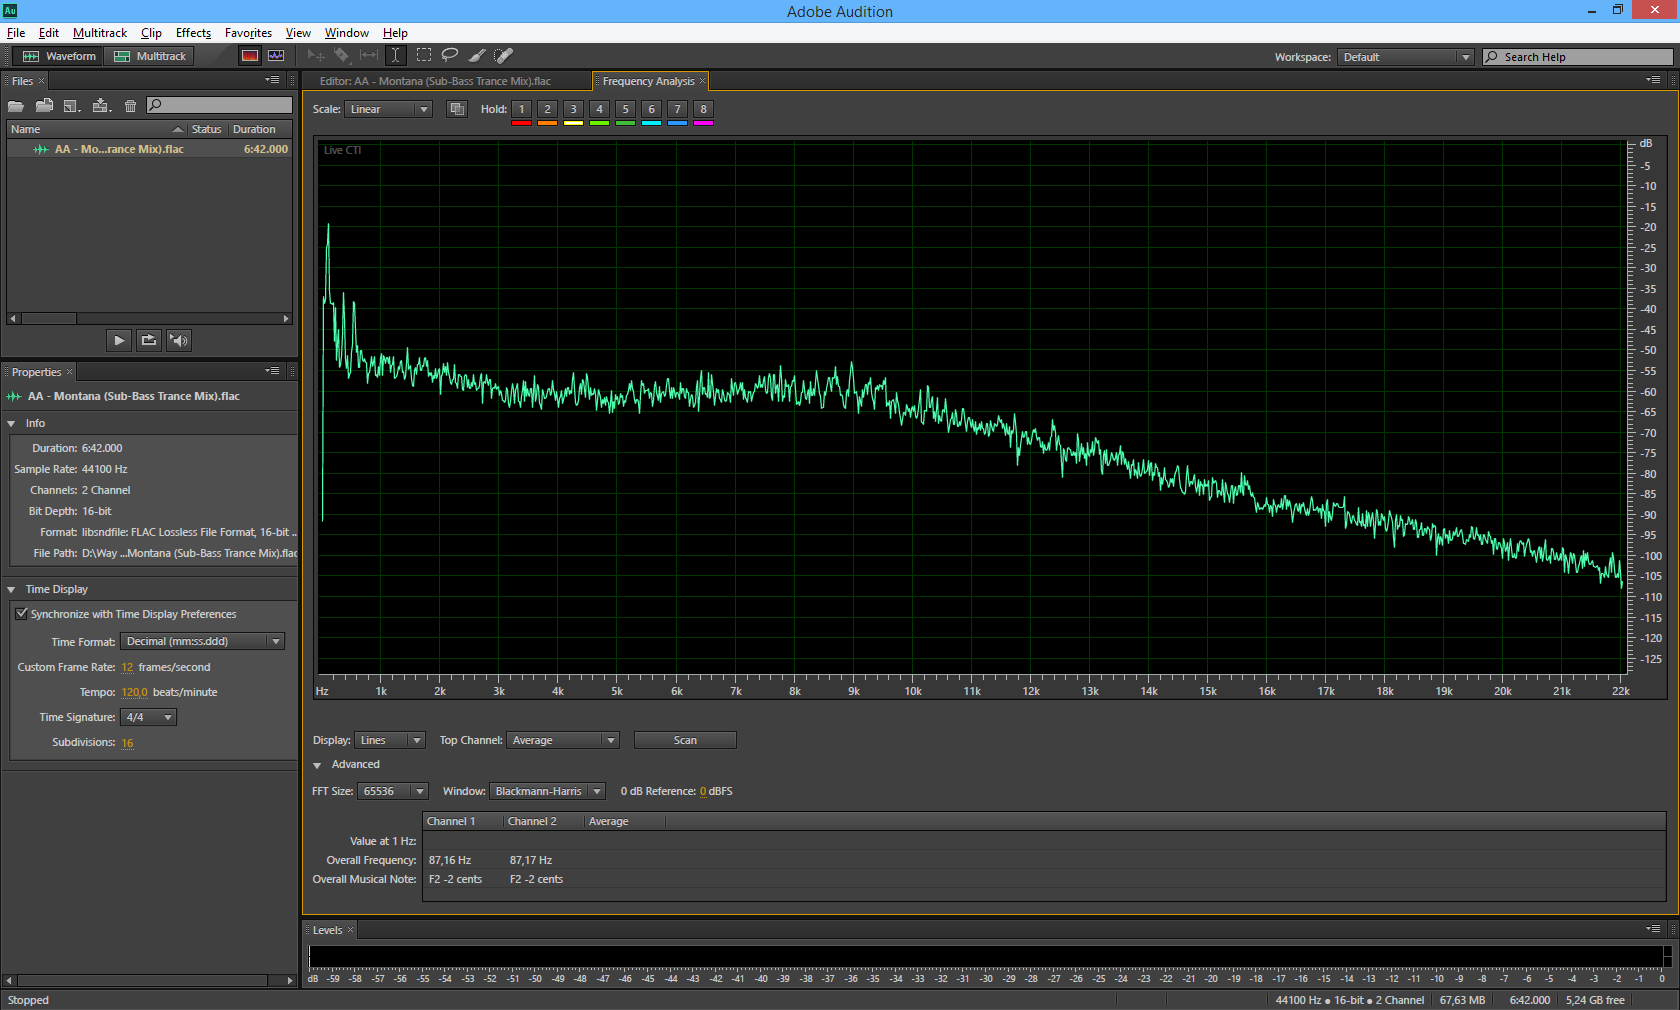Select the Lasso Selection tool
The image size is (1680, 1010).
click(x=450, y=56)
